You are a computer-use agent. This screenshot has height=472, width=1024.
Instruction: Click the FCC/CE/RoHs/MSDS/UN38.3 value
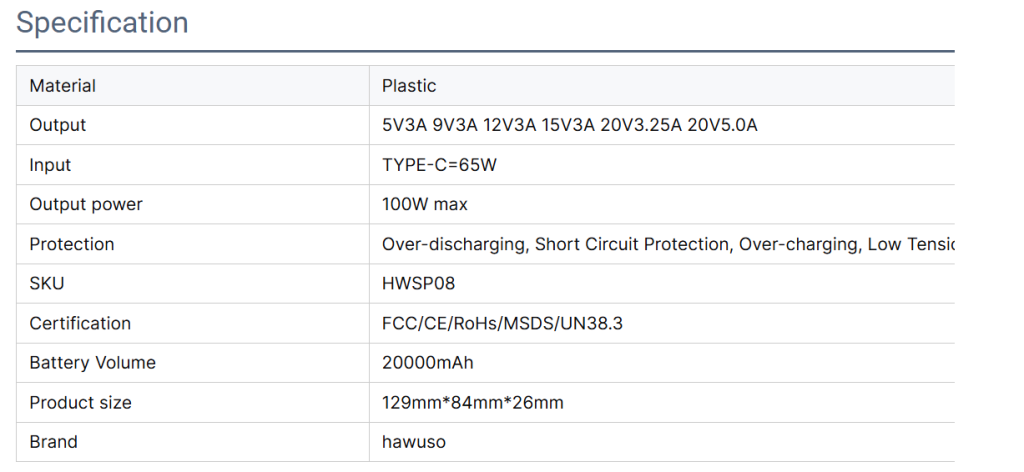click(502, 323)
